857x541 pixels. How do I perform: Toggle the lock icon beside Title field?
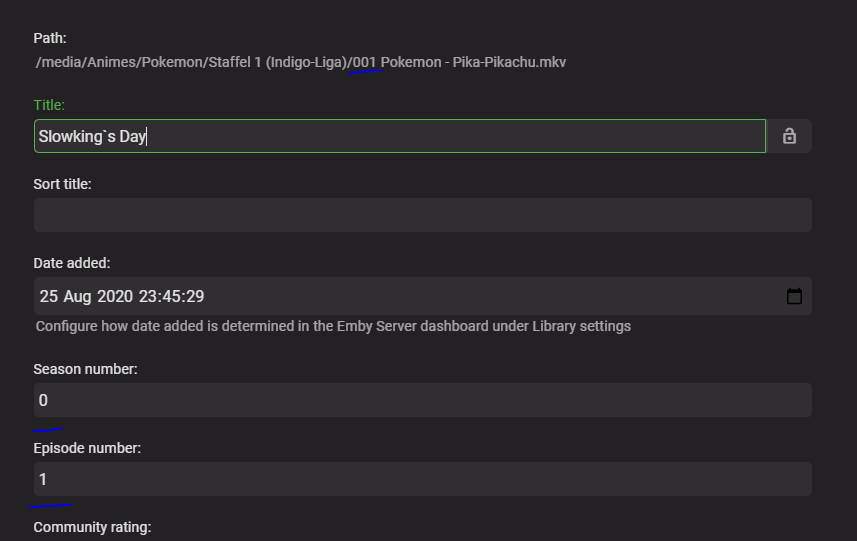[x=789, y=136]
